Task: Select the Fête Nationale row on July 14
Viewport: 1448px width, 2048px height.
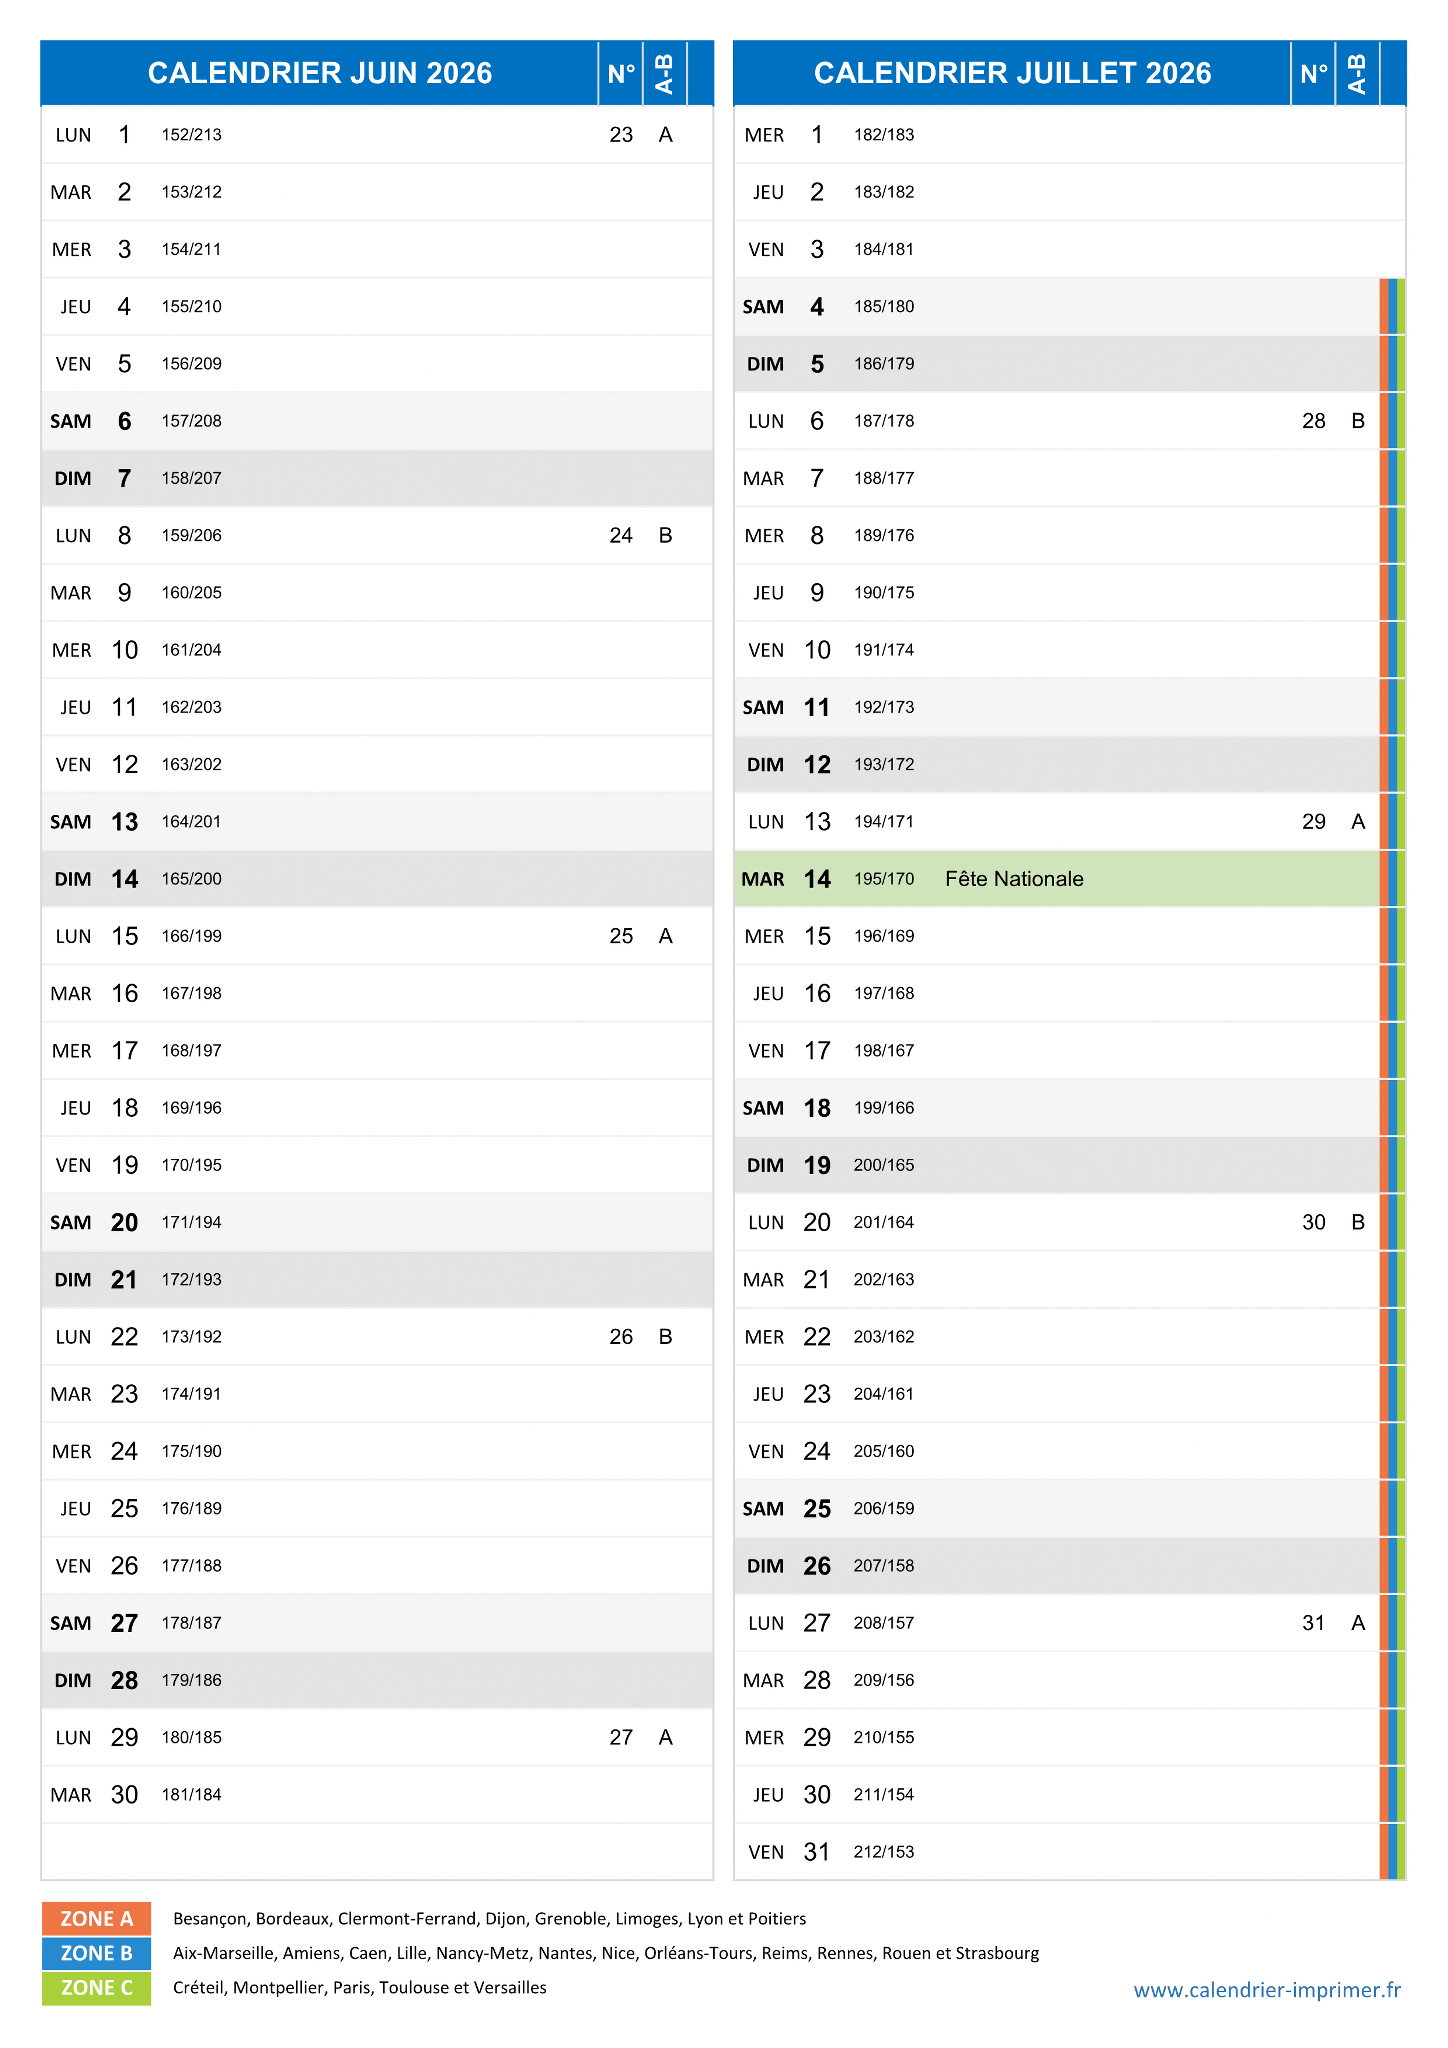Action: point(1057,879)
